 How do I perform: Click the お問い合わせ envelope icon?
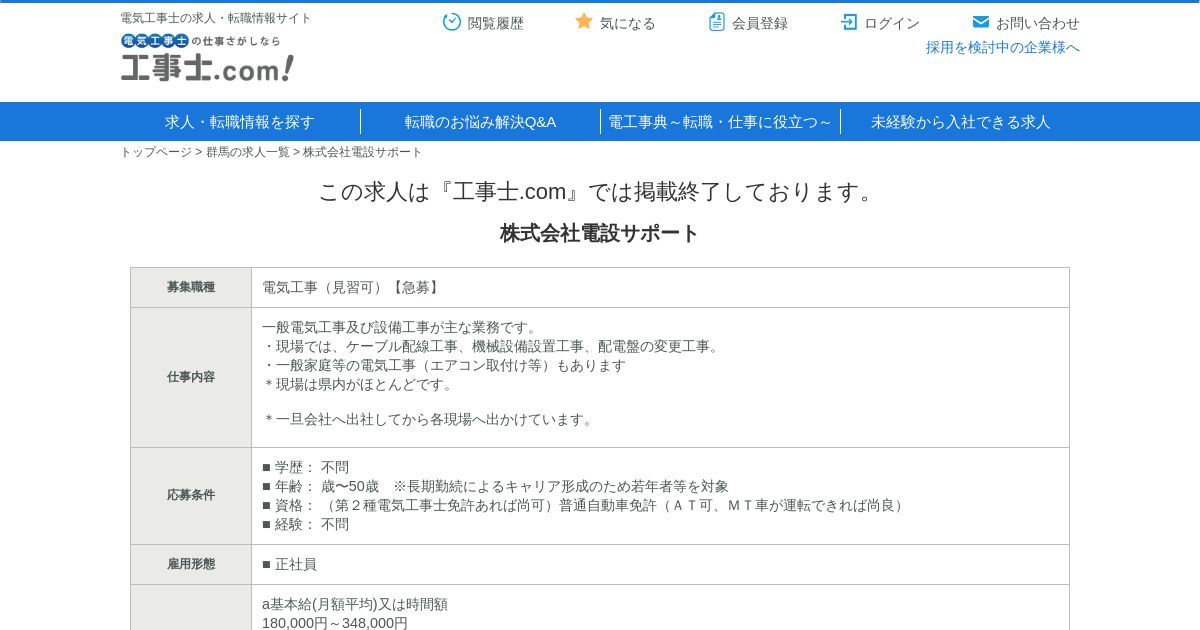(x=981, y=22)
